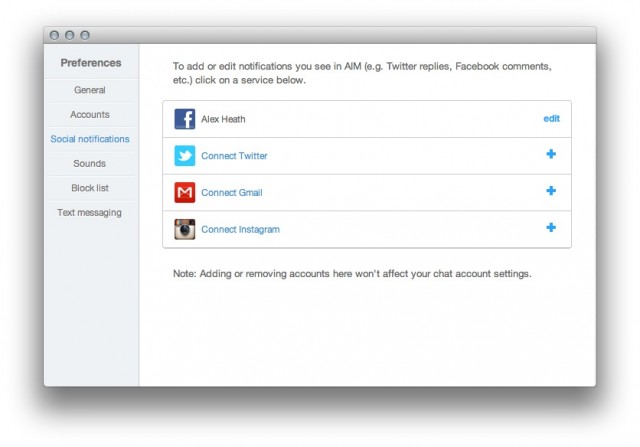640x447 pixels.
Task: Click the Instagram camera icon
Action: pos(184,229)
